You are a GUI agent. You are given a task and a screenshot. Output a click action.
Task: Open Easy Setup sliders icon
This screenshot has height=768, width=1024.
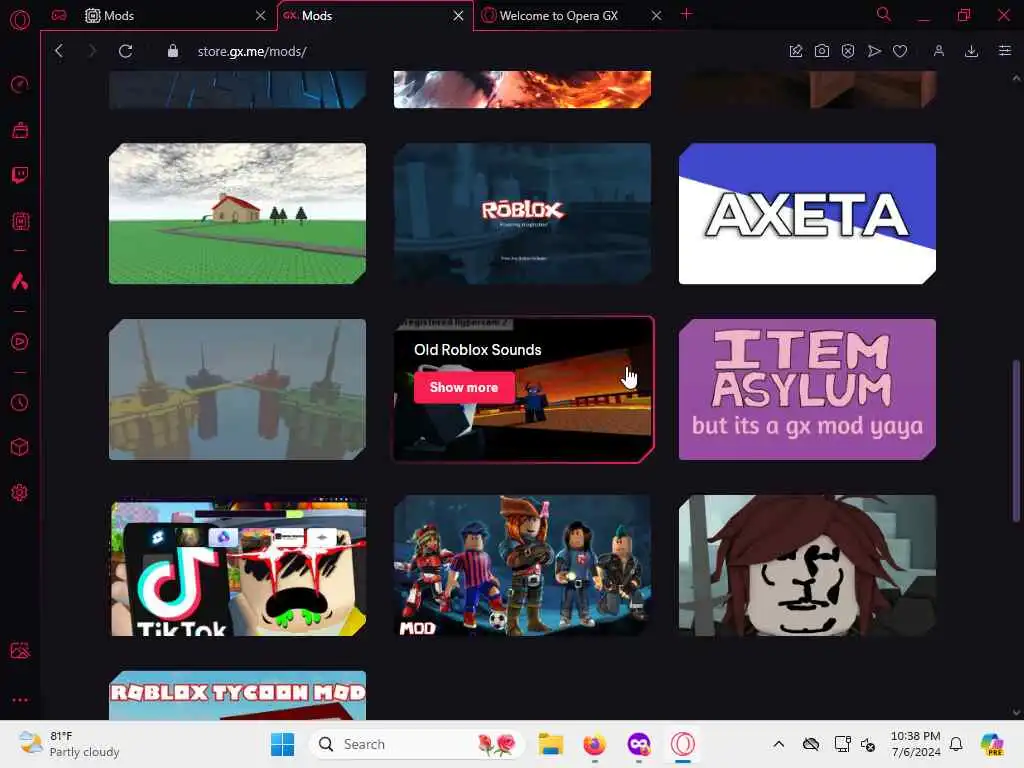(x=1004, y=51)
